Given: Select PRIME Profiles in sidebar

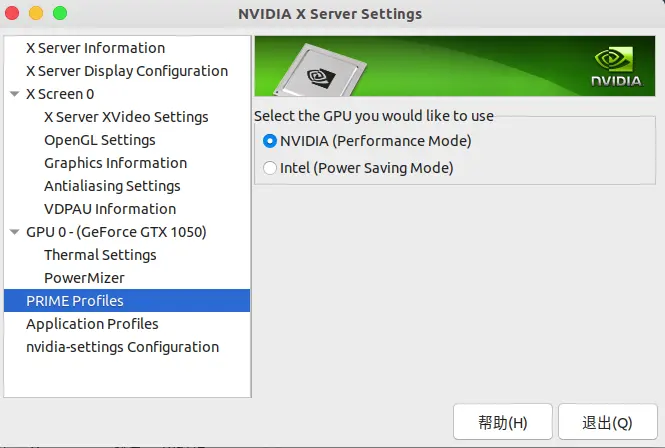Looking at the screenshot, I should coord(127,301).
